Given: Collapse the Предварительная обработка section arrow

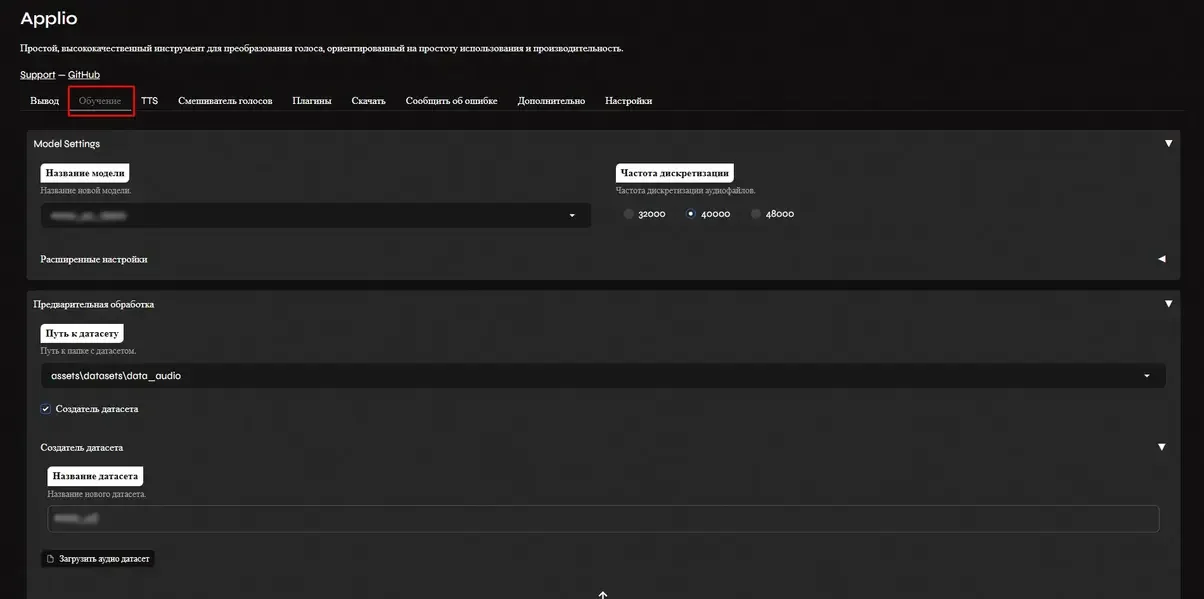Looking at the screenshot, I should tap(1168, 304).
